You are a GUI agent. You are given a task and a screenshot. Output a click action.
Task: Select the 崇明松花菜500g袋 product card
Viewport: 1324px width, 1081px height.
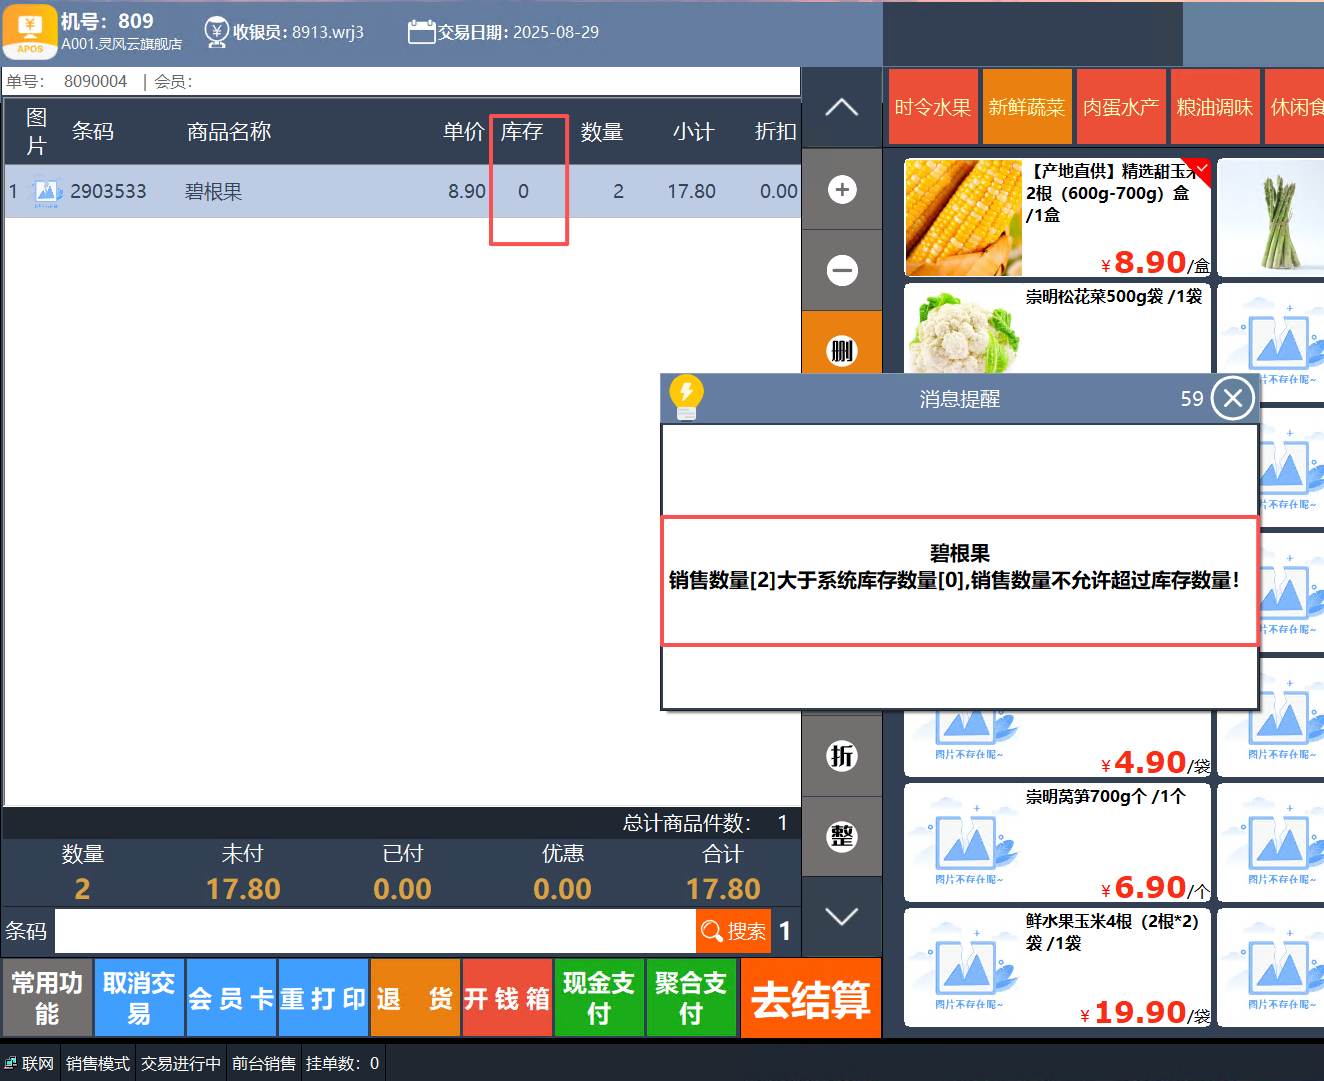click(x=1057, y=328)
